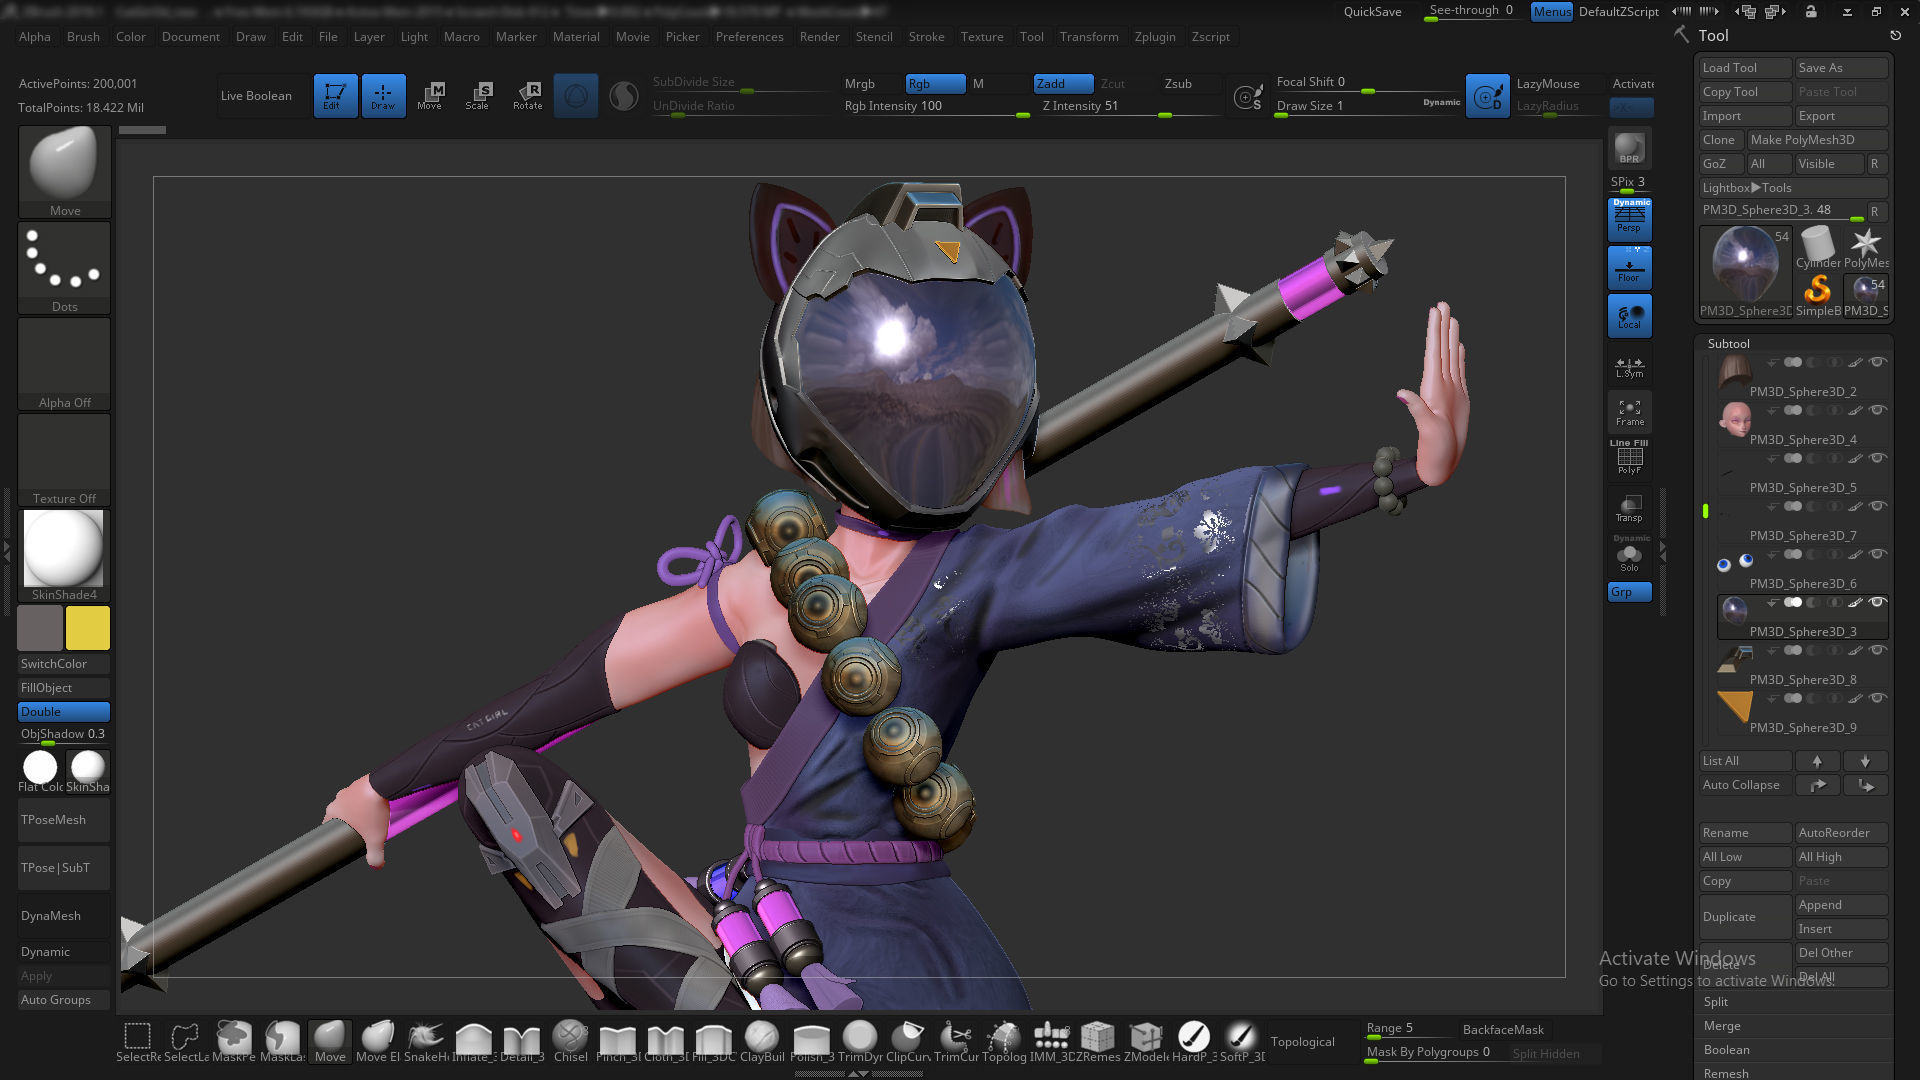This screenshot has height=1080, width=1920.
Task: Select the TrimDynamic brush
Action: point(860,1041)
